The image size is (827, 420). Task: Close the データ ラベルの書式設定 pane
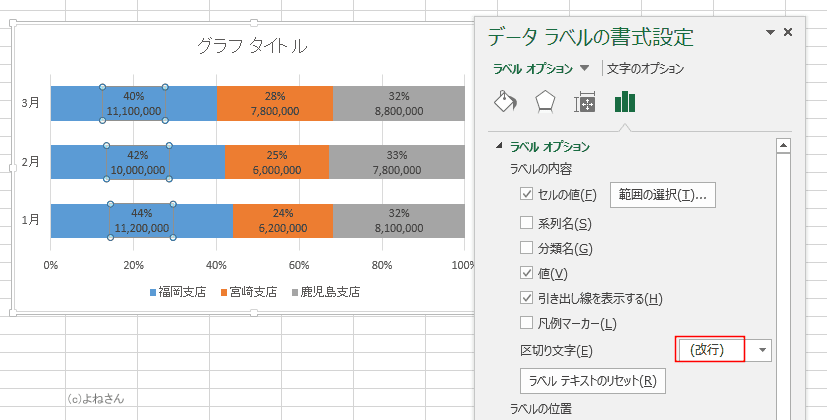[788, 32]
